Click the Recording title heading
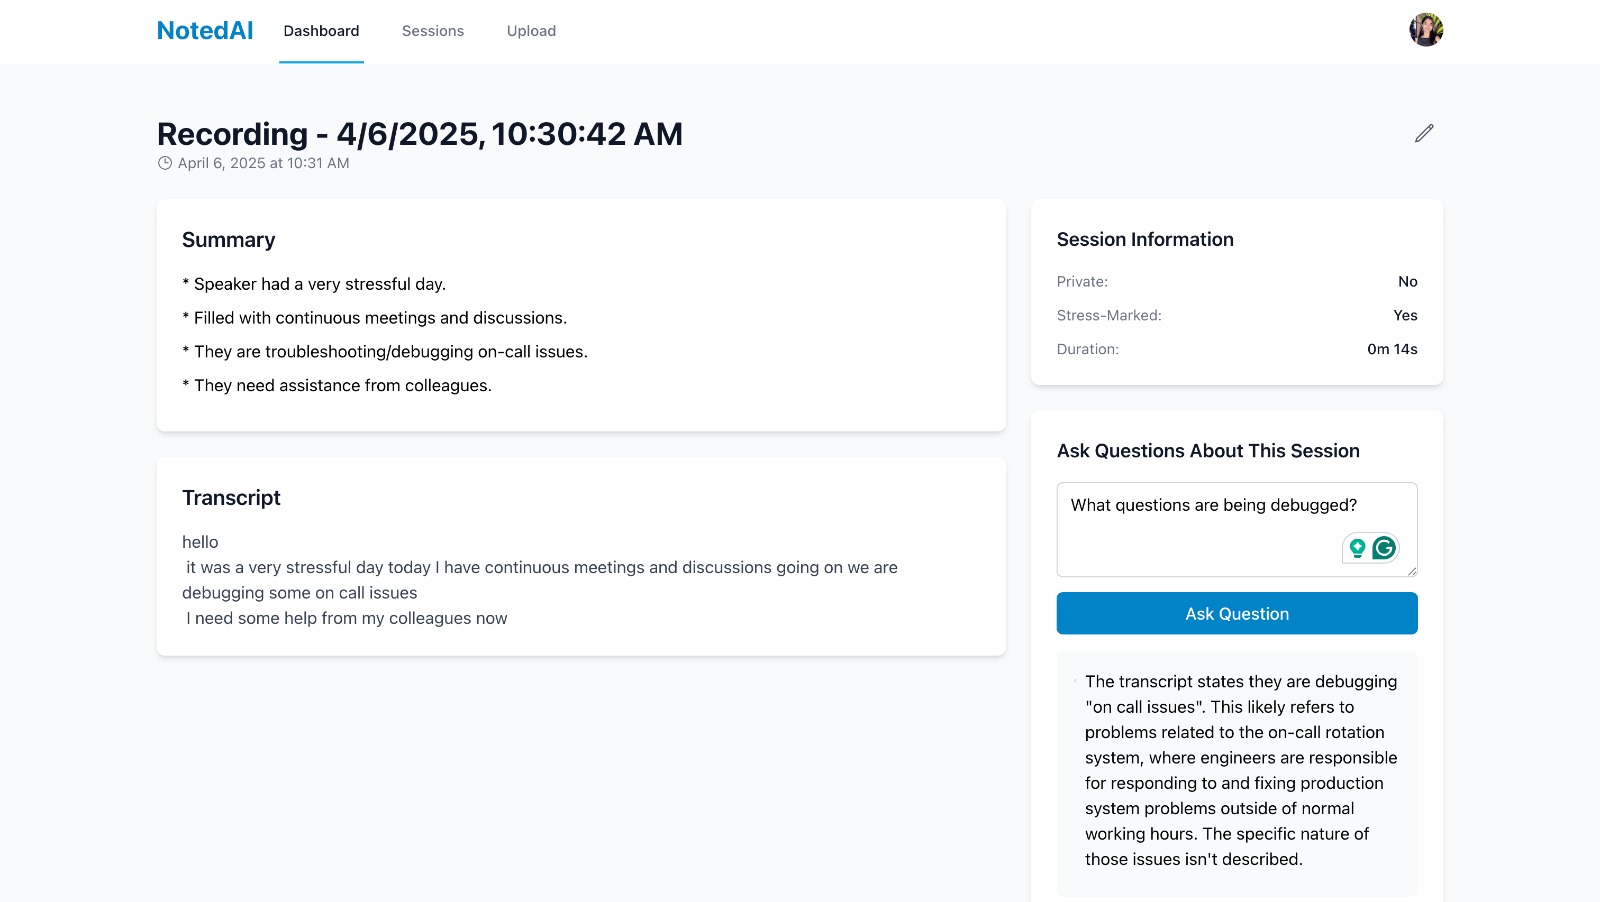The height and width of the screenshot is (902, 1600). 420,134
